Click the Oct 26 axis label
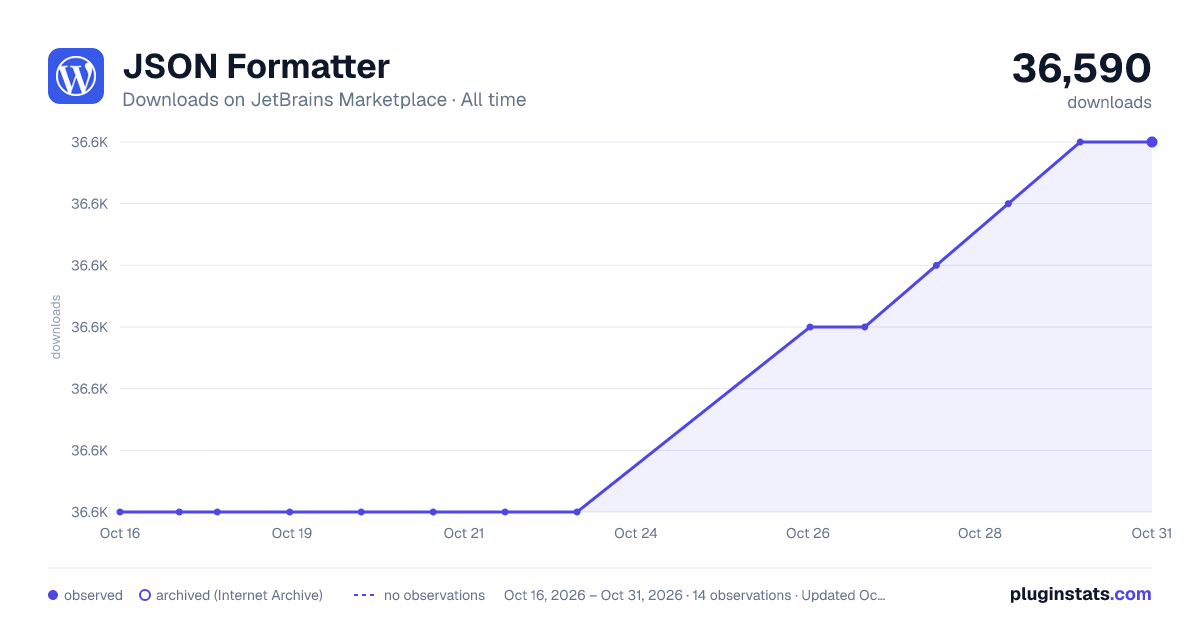This screenshot has height=630, width=1200. [x=808, y=533]
